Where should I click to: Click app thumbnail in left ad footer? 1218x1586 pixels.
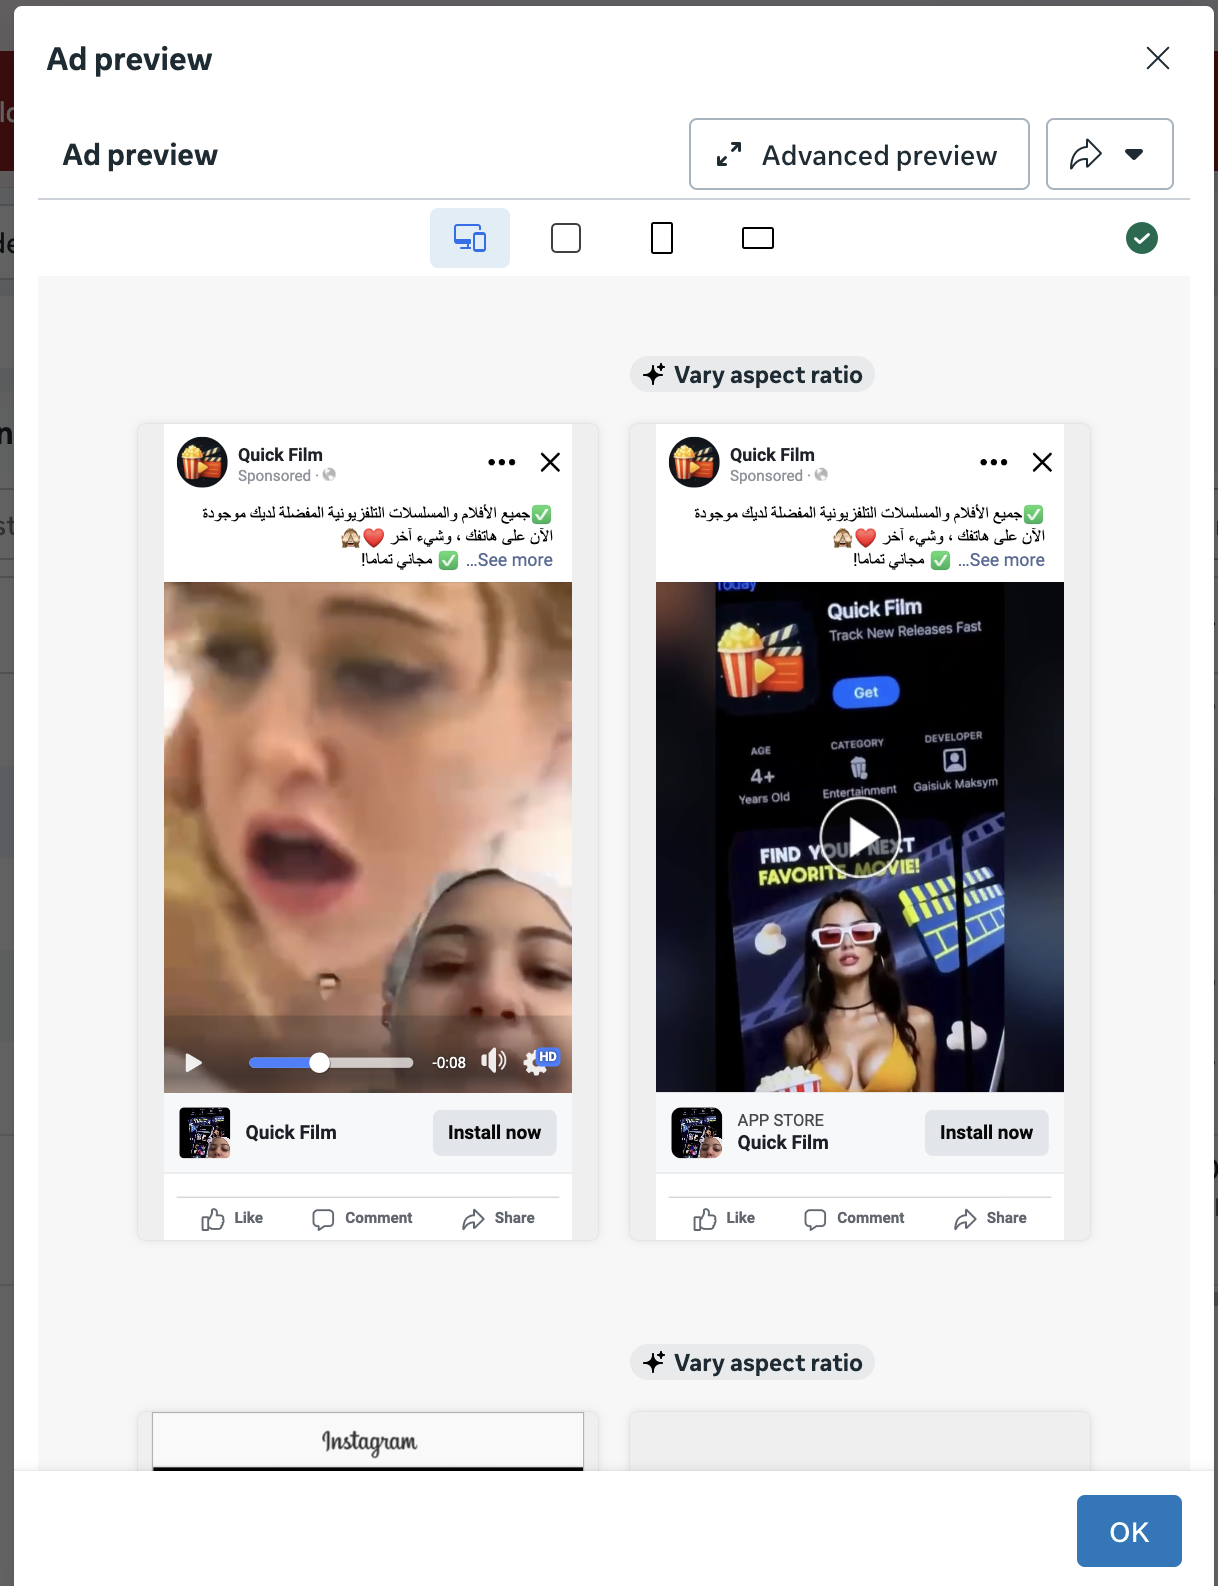click(x=205, y=1132)
